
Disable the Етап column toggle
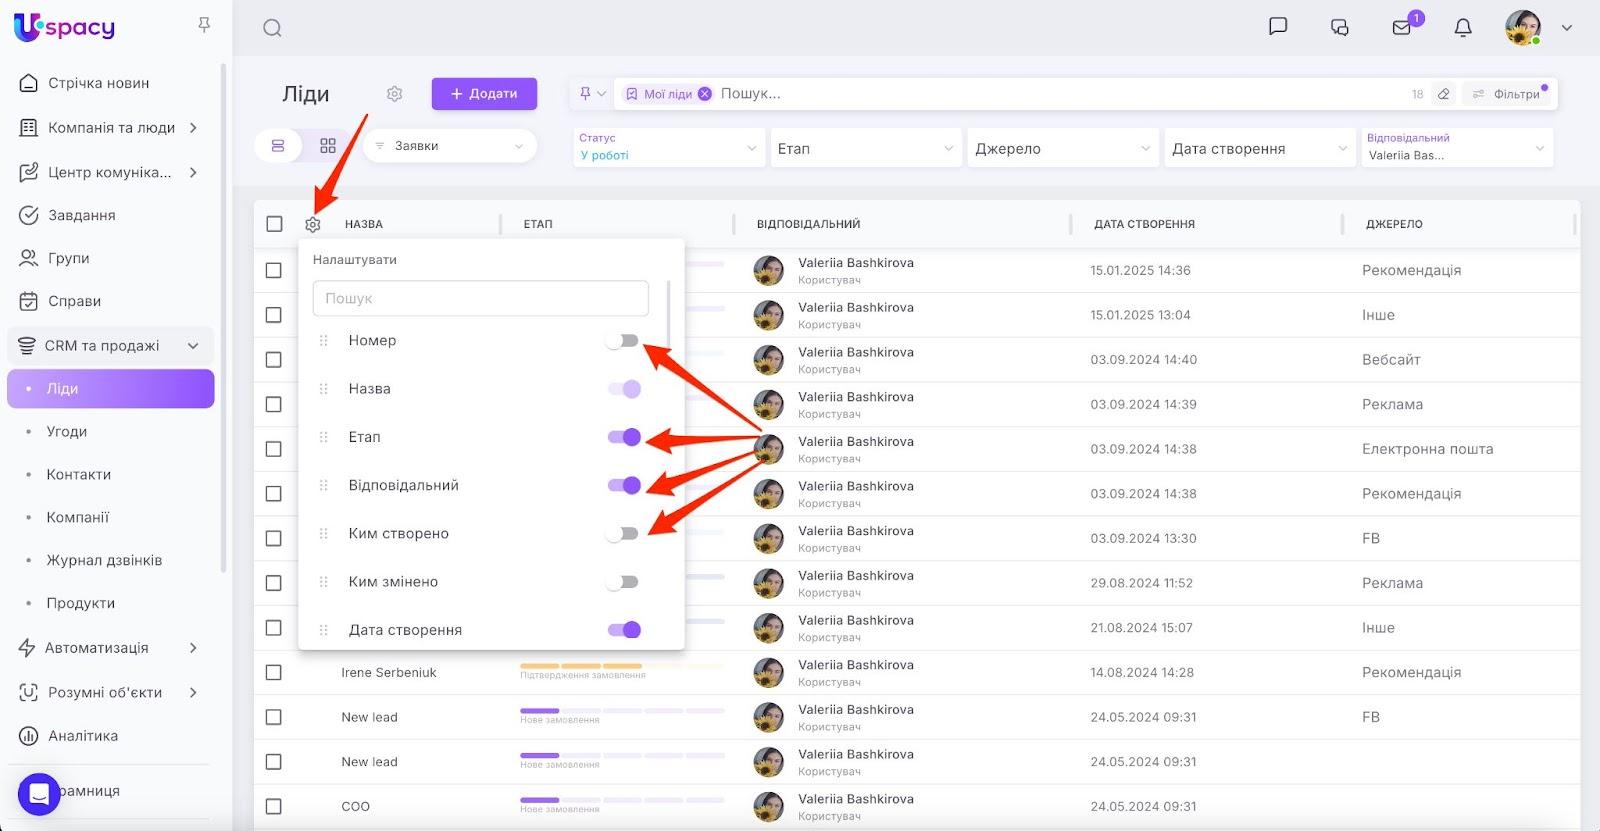[x=624, y=437]
